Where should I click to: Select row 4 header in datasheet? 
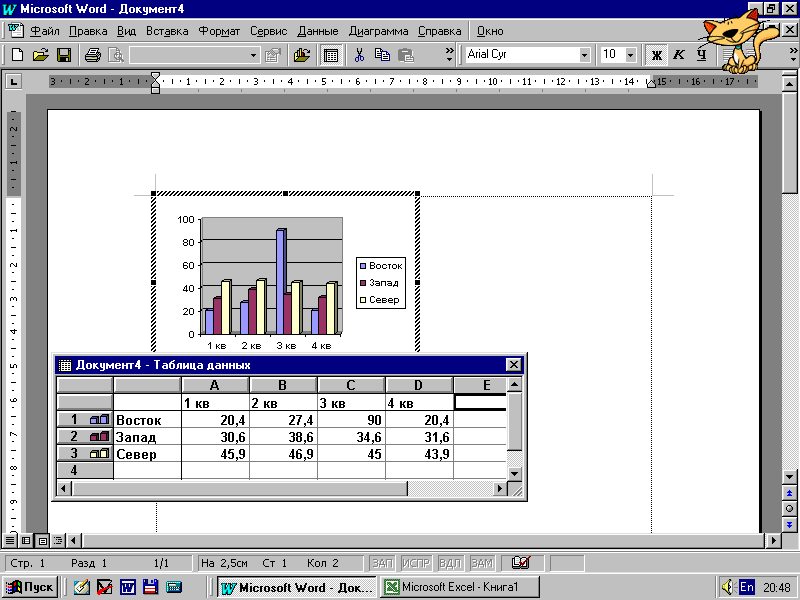pos(85,470)
